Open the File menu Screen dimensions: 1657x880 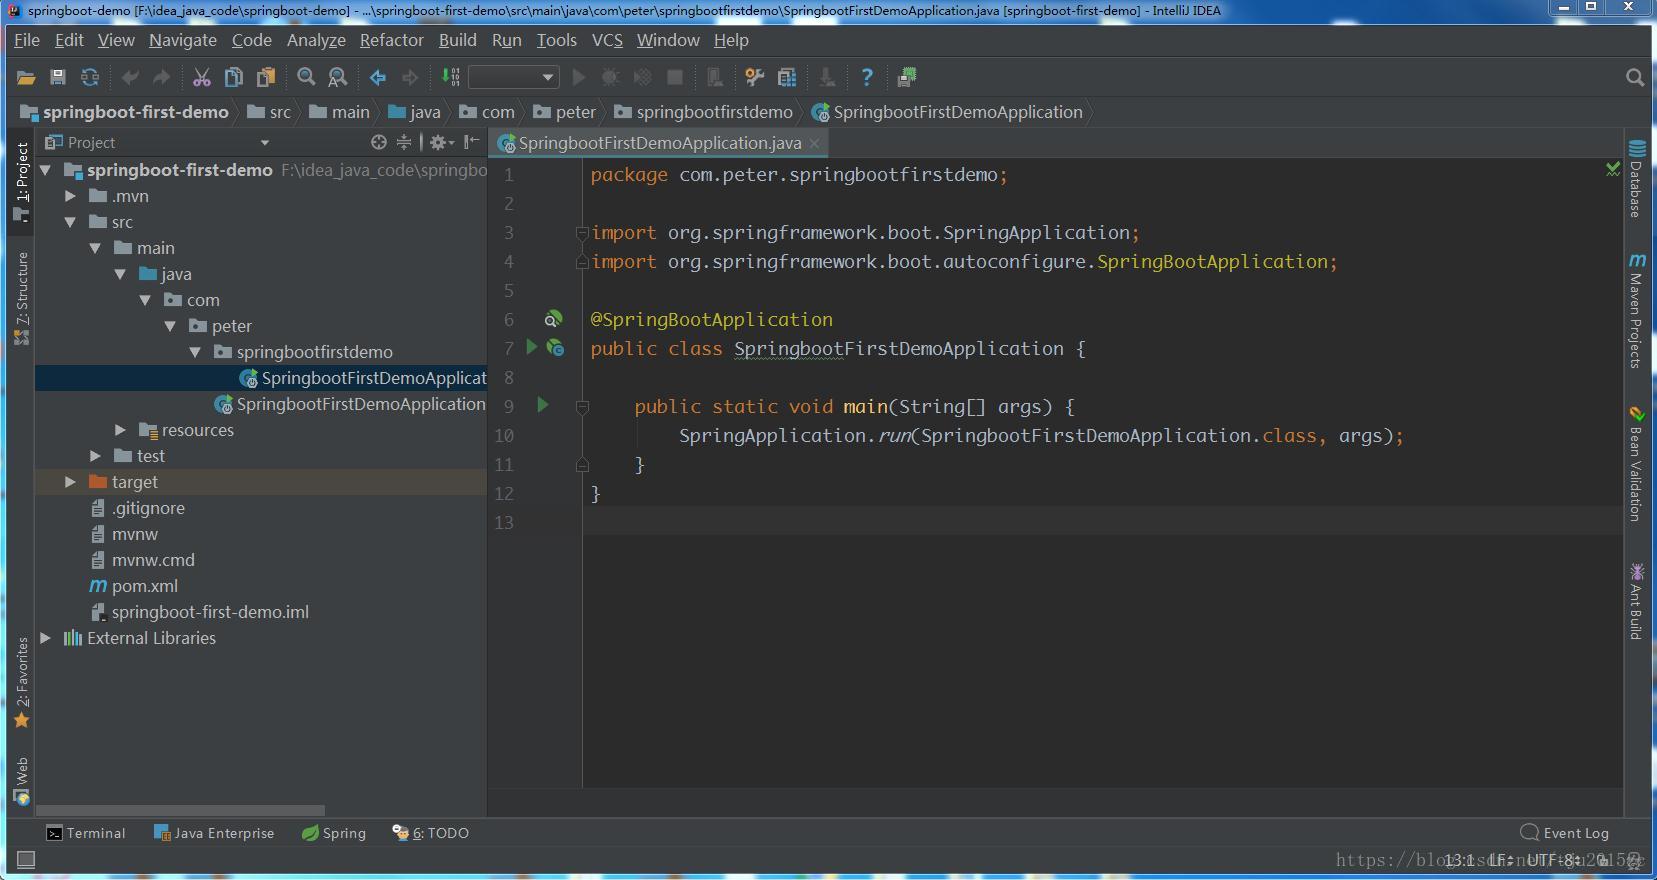pos(27,40)
